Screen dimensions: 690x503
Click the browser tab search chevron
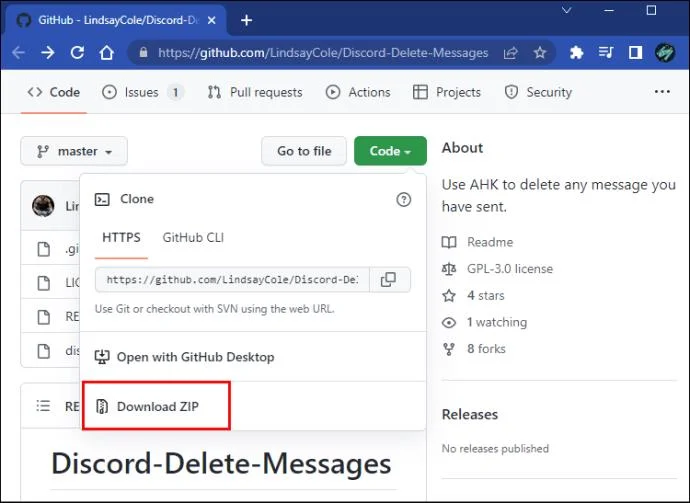pos(567,10)
